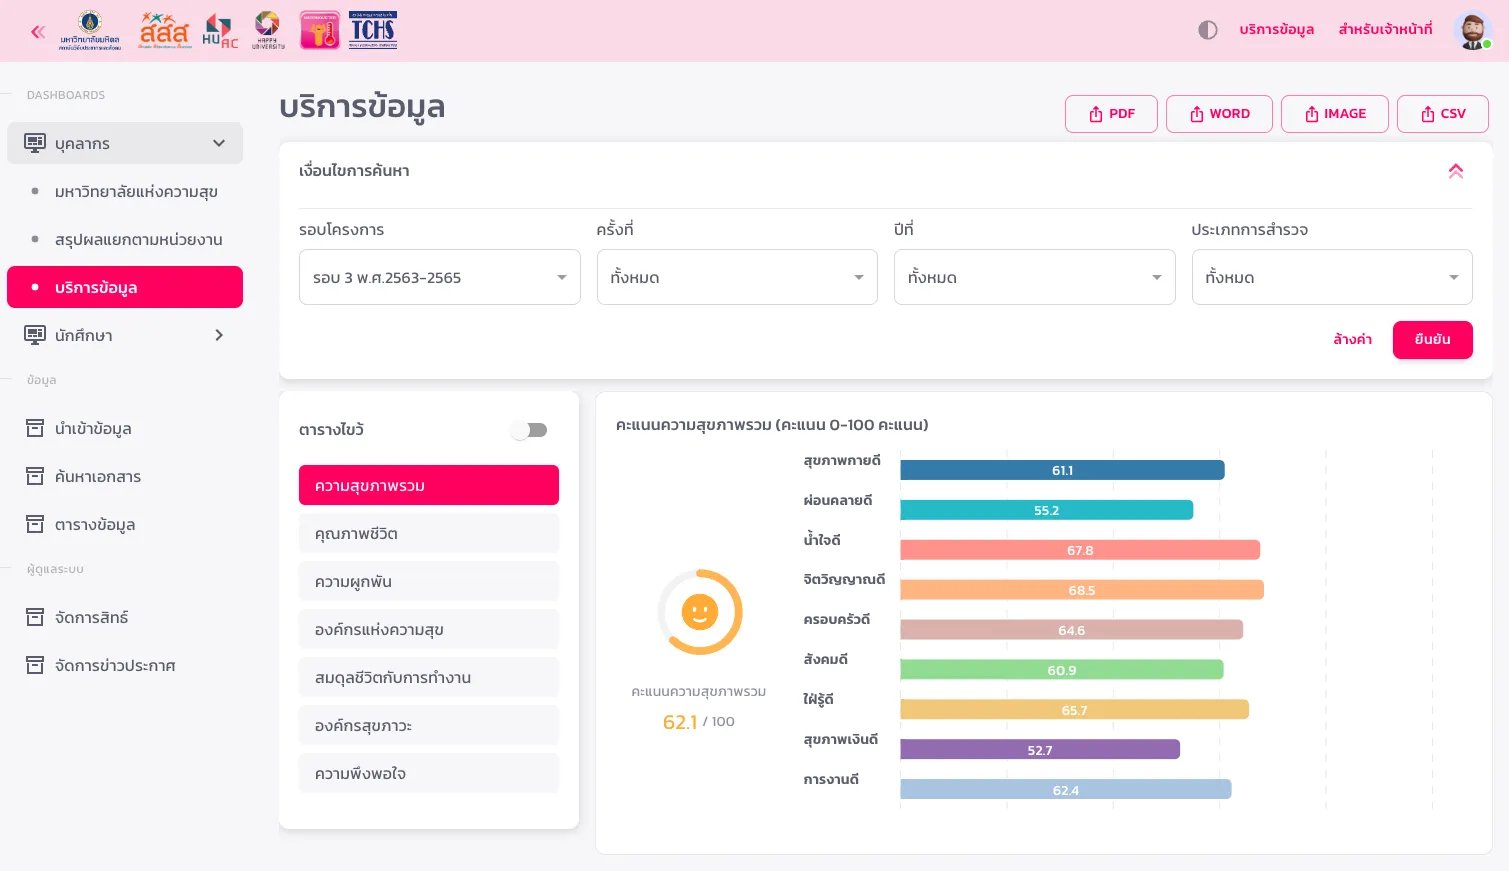Toggle the ตารางไขว้ switch off
Viewport: 1509px width, 871px height.
point(529,430)
